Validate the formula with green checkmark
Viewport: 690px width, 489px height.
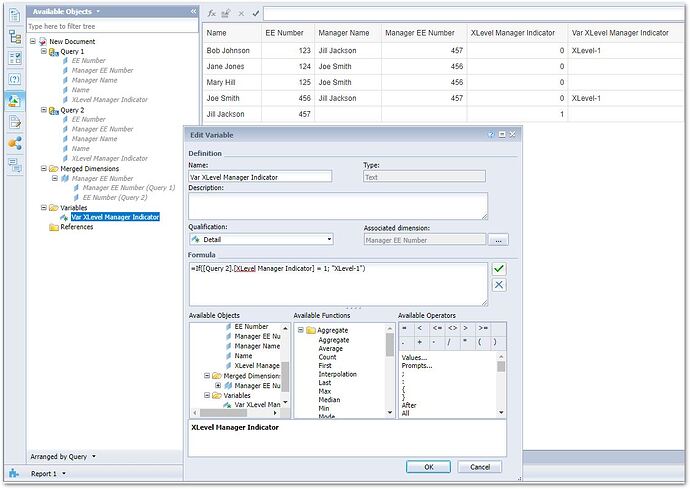point(499,268)
